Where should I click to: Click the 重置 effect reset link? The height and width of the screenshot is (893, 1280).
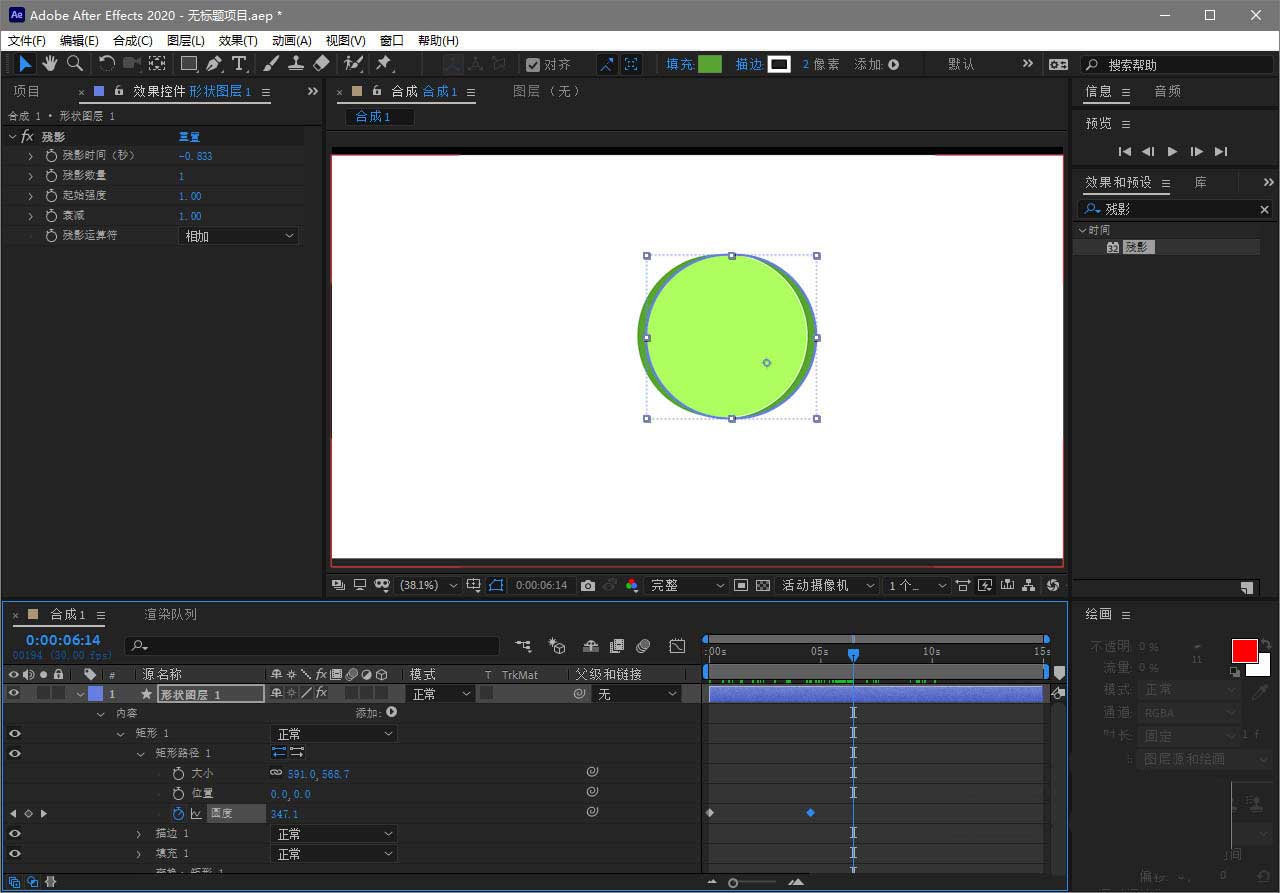[189, 136]
